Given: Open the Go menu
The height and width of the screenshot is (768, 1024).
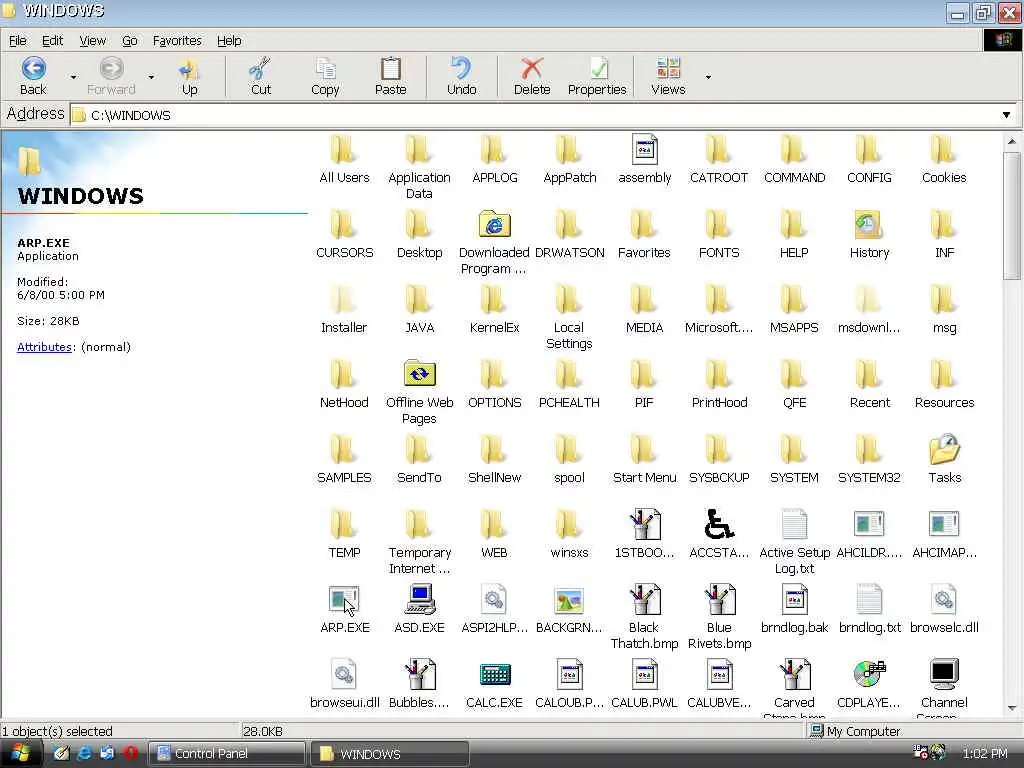Looking at the screenshot, I should [x=129, y=40].
